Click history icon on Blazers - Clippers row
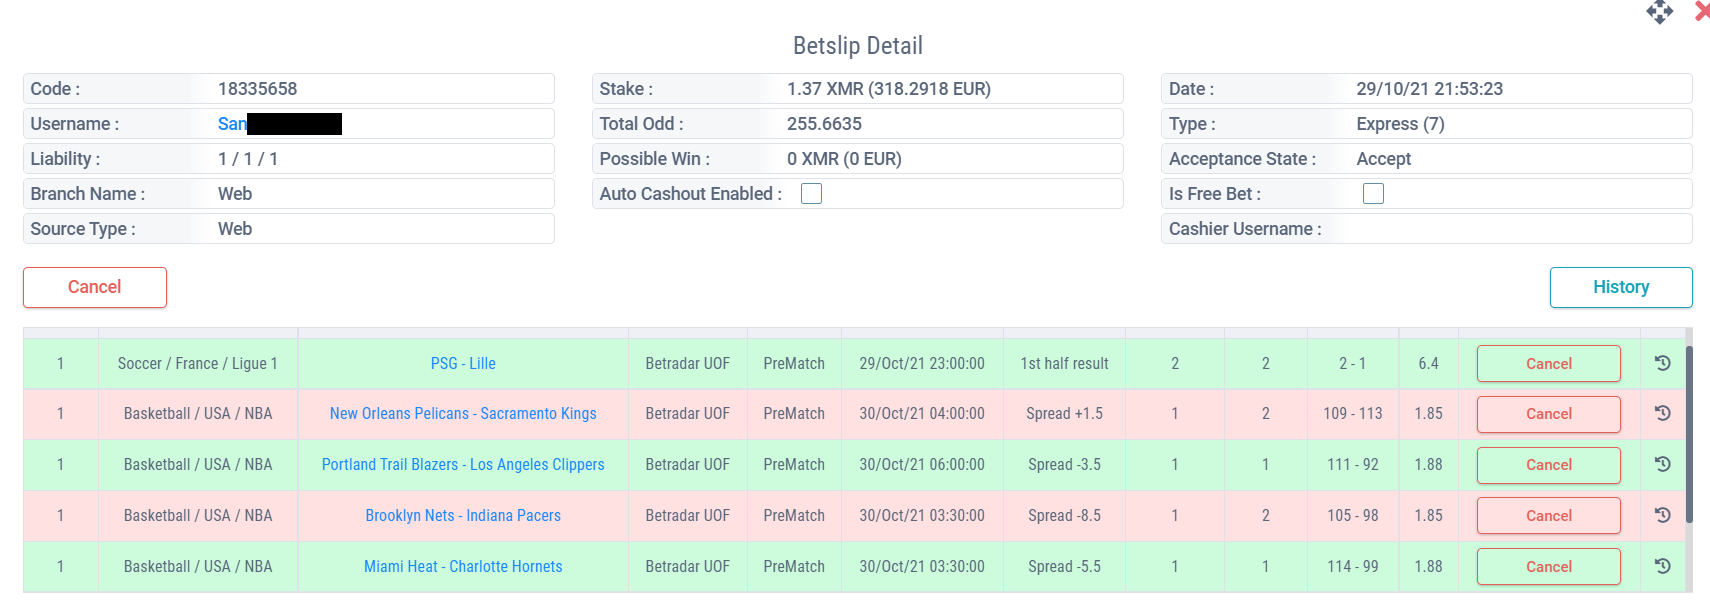1710x615 pixels. (1662, 464)
